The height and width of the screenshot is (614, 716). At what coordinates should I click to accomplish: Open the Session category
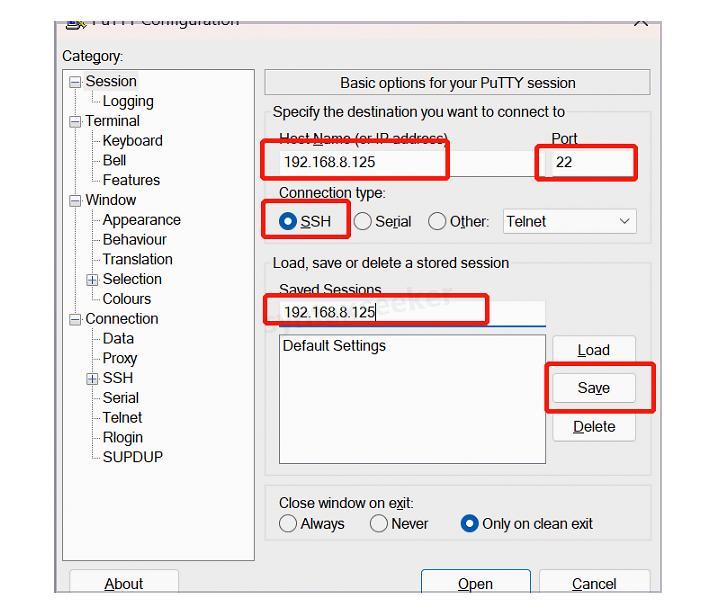pos(111,81)
